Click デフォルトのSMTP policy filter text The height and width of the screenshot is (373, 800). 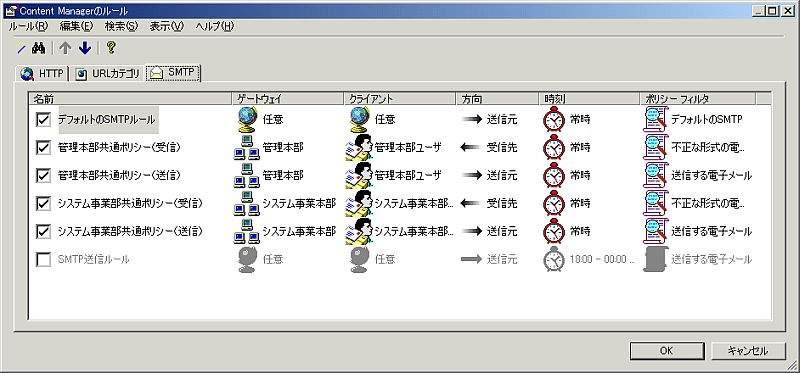pyautogui.click(x=707, y=120)
